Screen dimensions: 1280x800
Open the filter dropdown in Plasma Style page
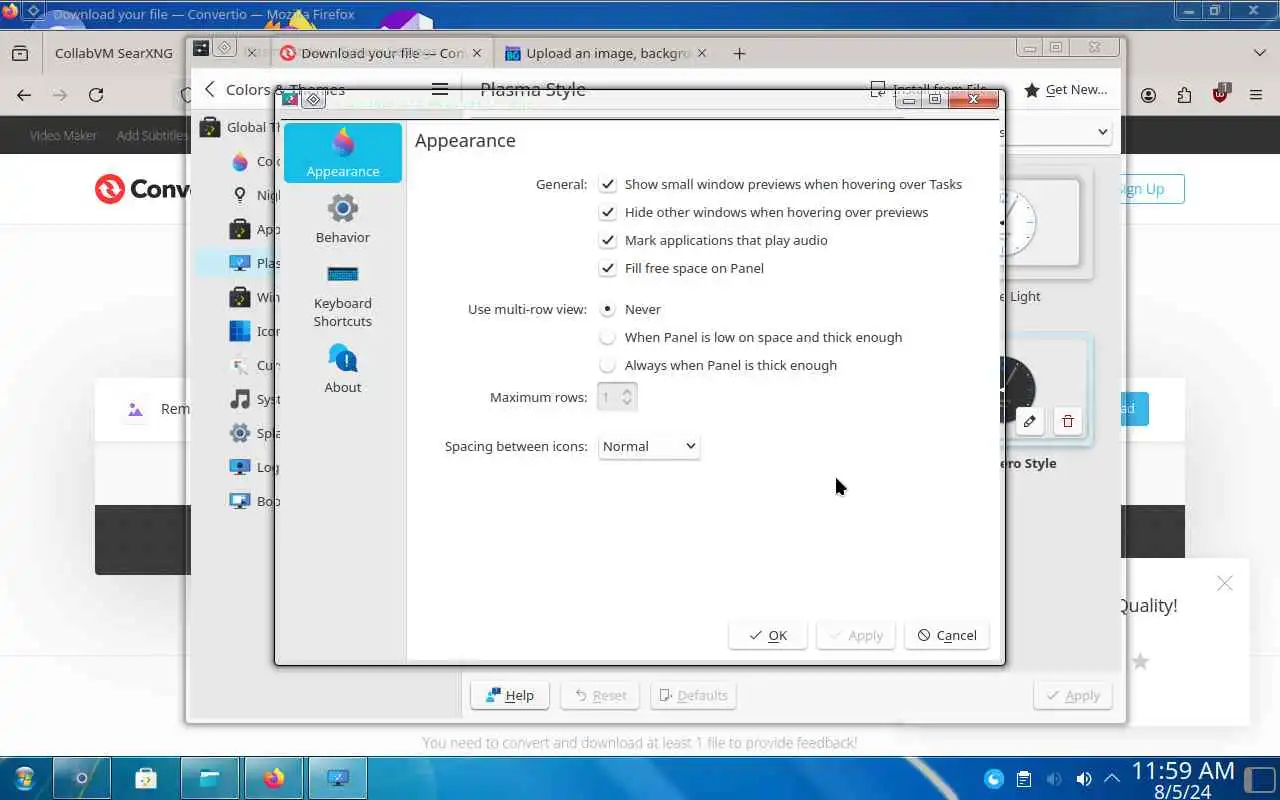click(1059, 131)
